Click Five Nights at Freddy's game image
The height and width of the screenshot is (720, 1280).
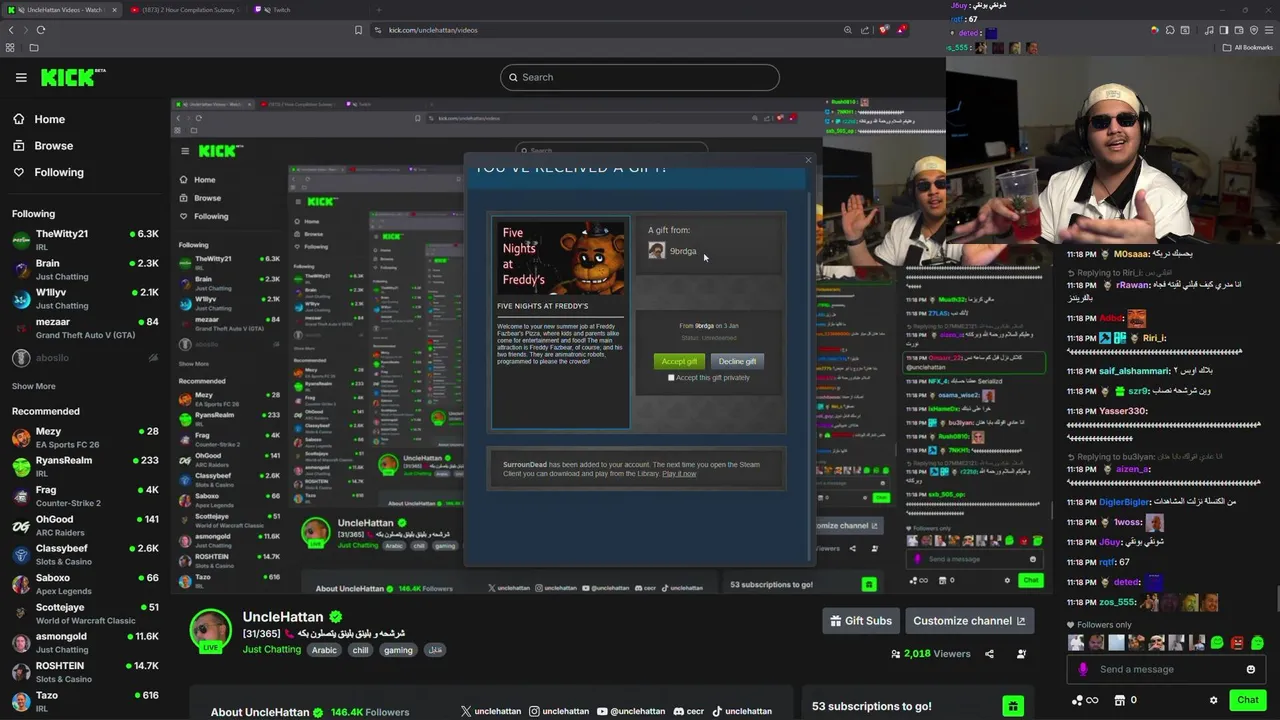coord(562,257)
